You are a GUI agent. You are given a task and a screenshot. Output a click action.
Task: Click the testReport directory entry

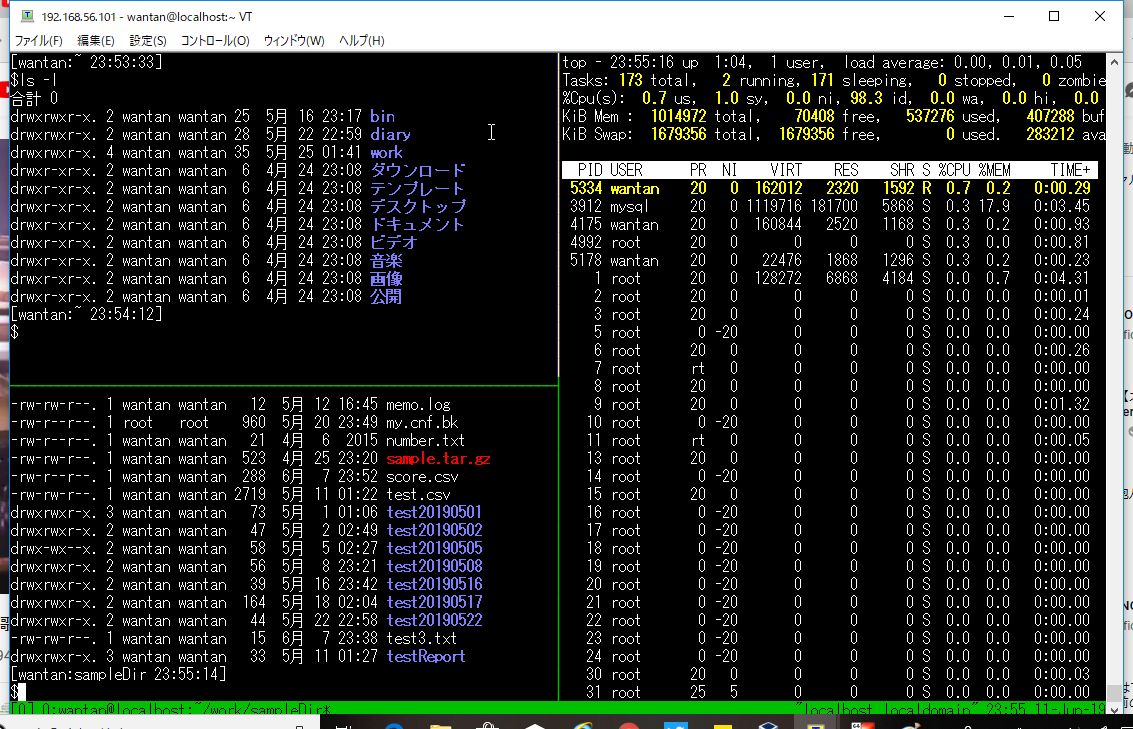point(426,657)
